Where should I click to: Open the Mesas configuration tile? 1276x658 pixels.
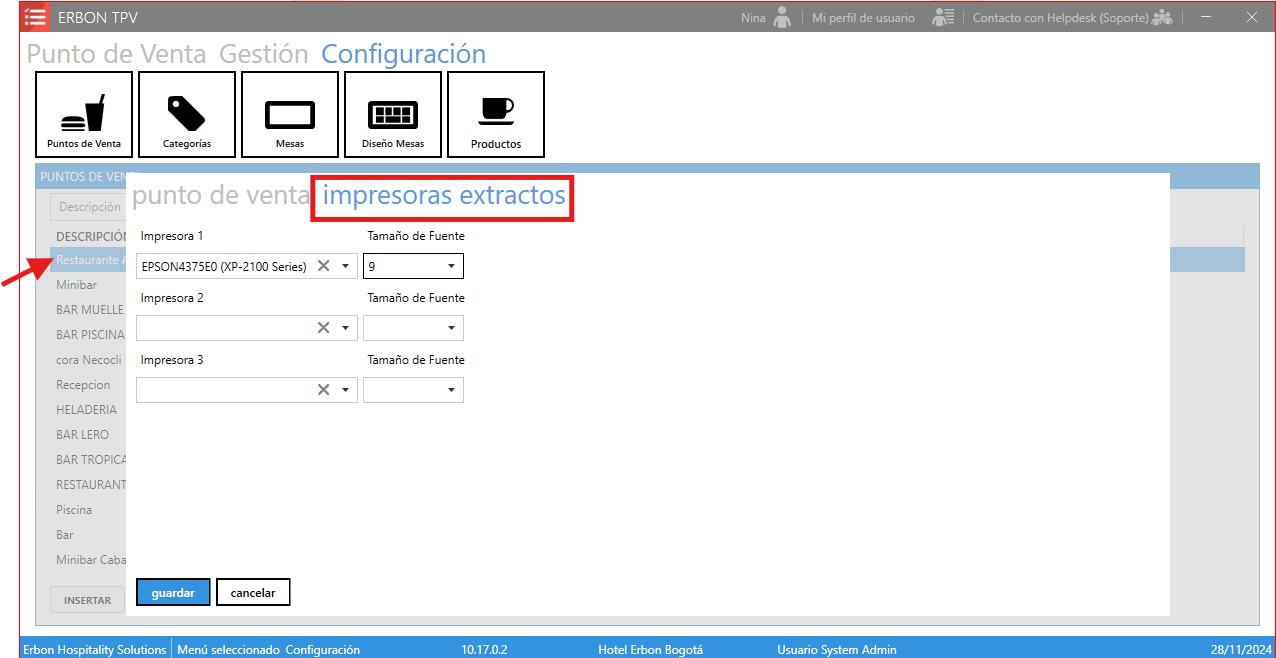coord(290,115)
